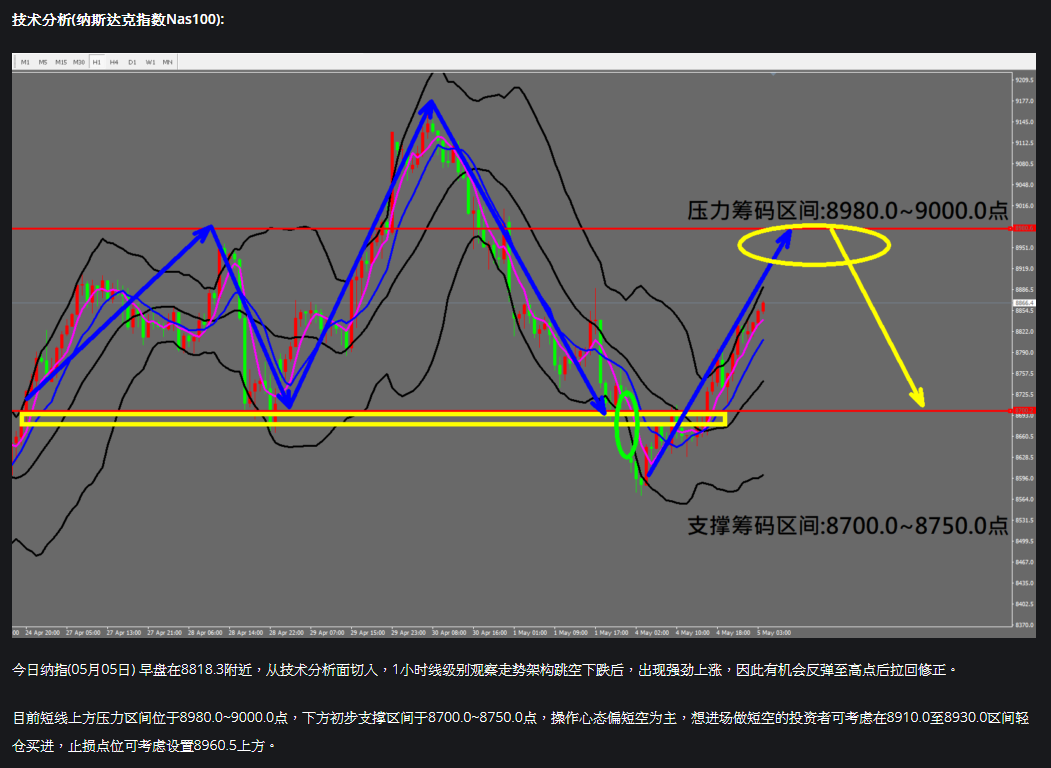
Task: Click the chart text 支撑筹码区间:8700.0~8750.0点
Action: pos(847,525)
